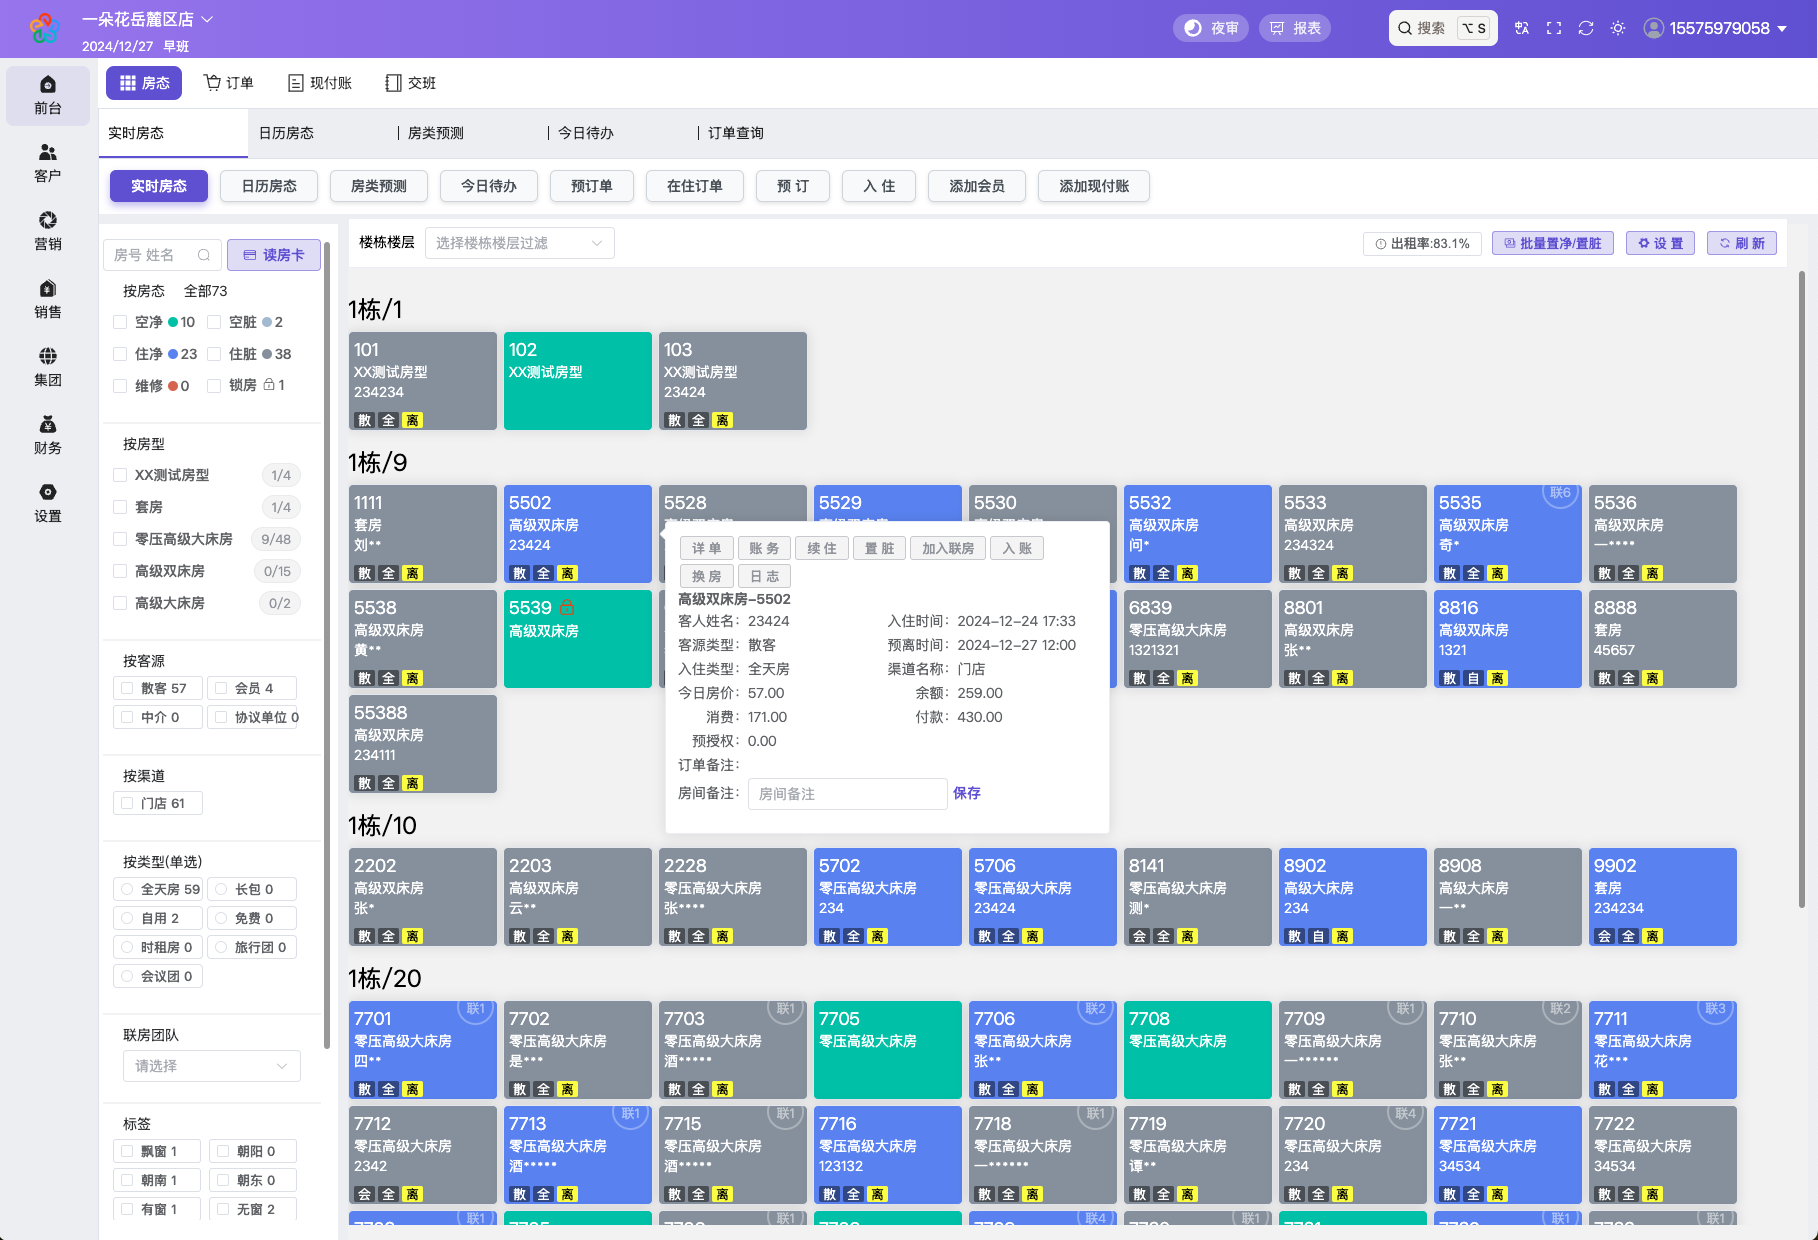This screenshot has width=1818, height=1240.
Task: Switch to the 日历房态 tab
Action: click(x=286, y=133)
